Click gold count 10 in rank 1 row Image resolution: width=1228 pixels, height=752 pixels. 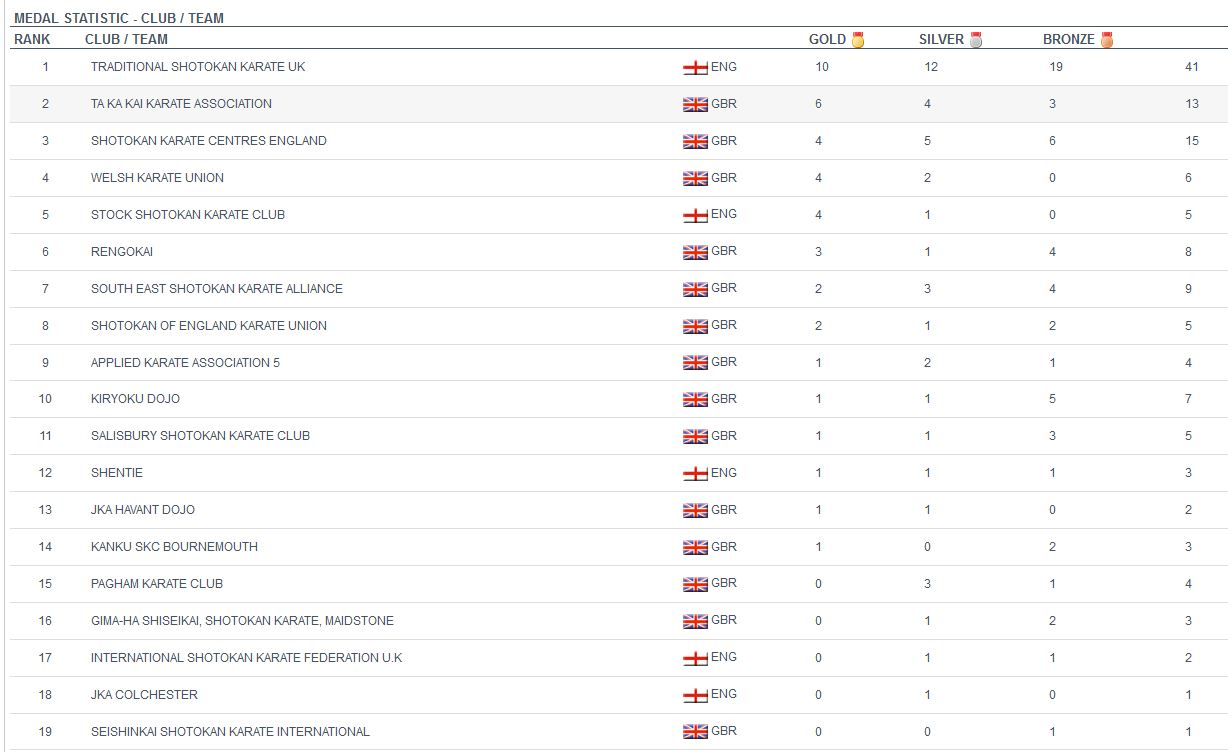822,67
